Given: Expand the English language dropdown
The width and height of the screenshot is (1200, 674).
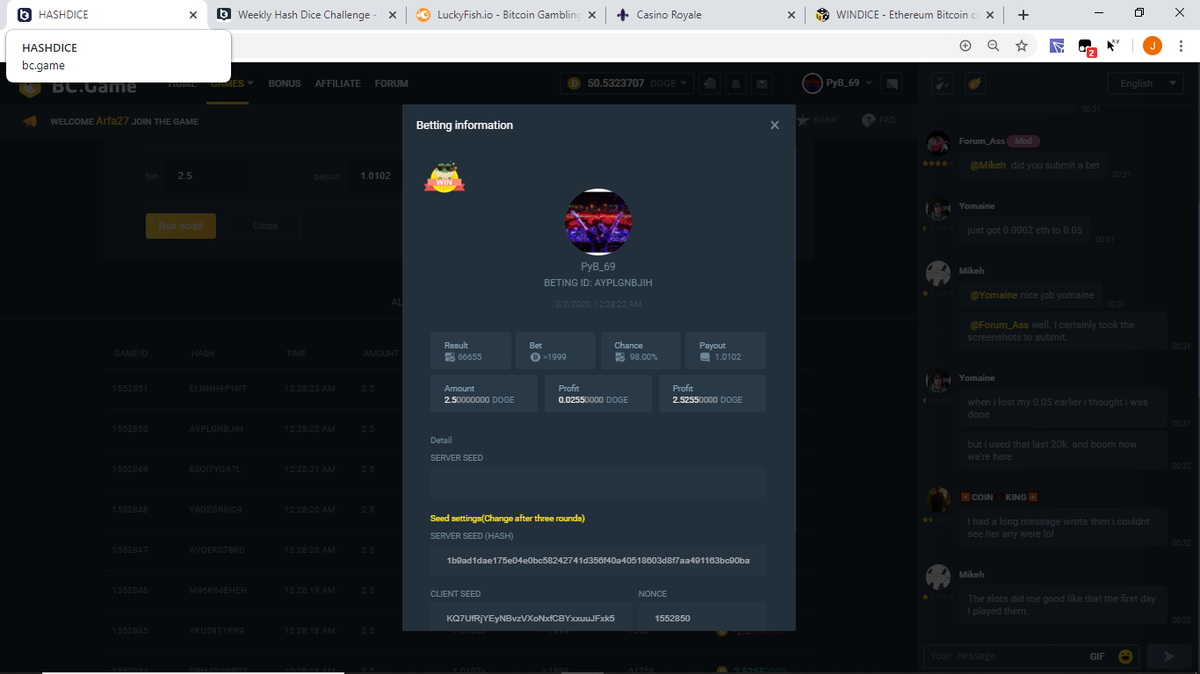Looking at the screenshot, I should (1144, 83).
